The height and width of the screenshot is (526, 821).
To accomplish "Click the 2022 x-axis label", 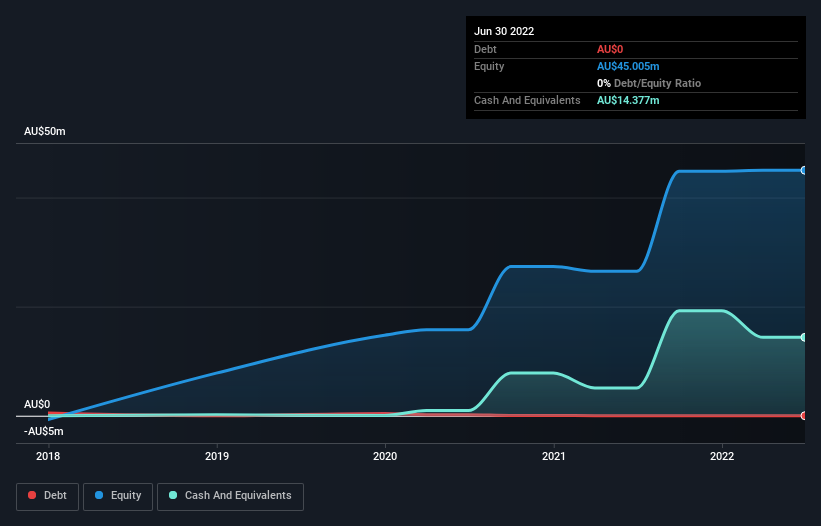I will (x=722, y=456).
